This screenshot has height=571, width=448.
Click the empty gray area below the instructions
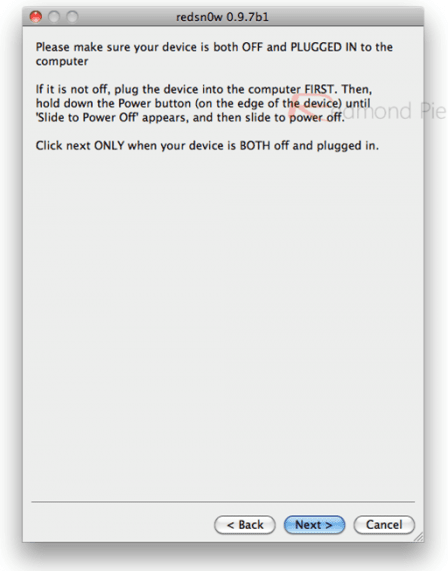(x=223, y=320)
